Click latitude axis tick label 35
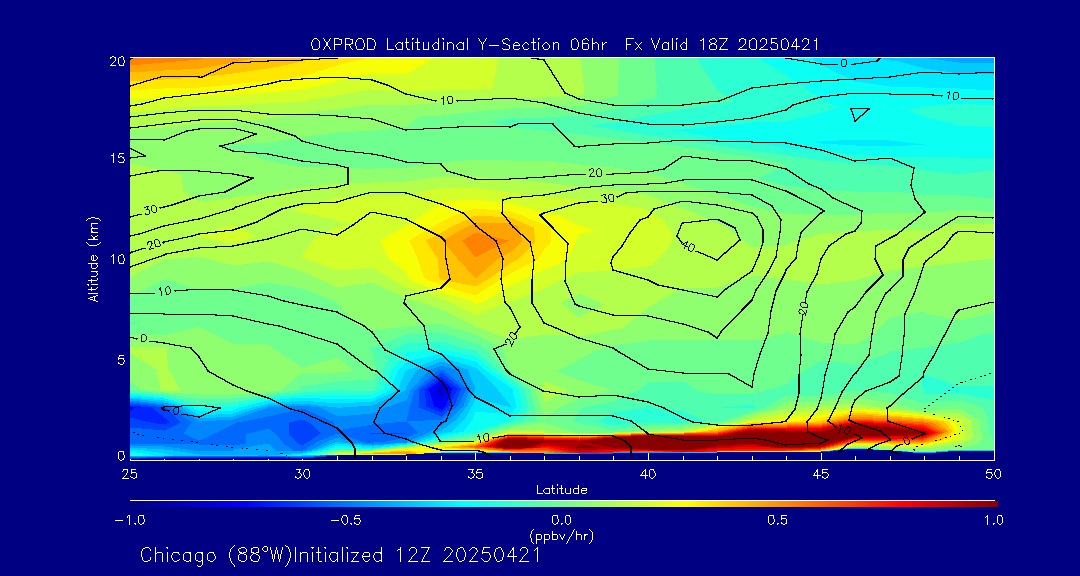The image size is (1080, 576). coord(475,474)
